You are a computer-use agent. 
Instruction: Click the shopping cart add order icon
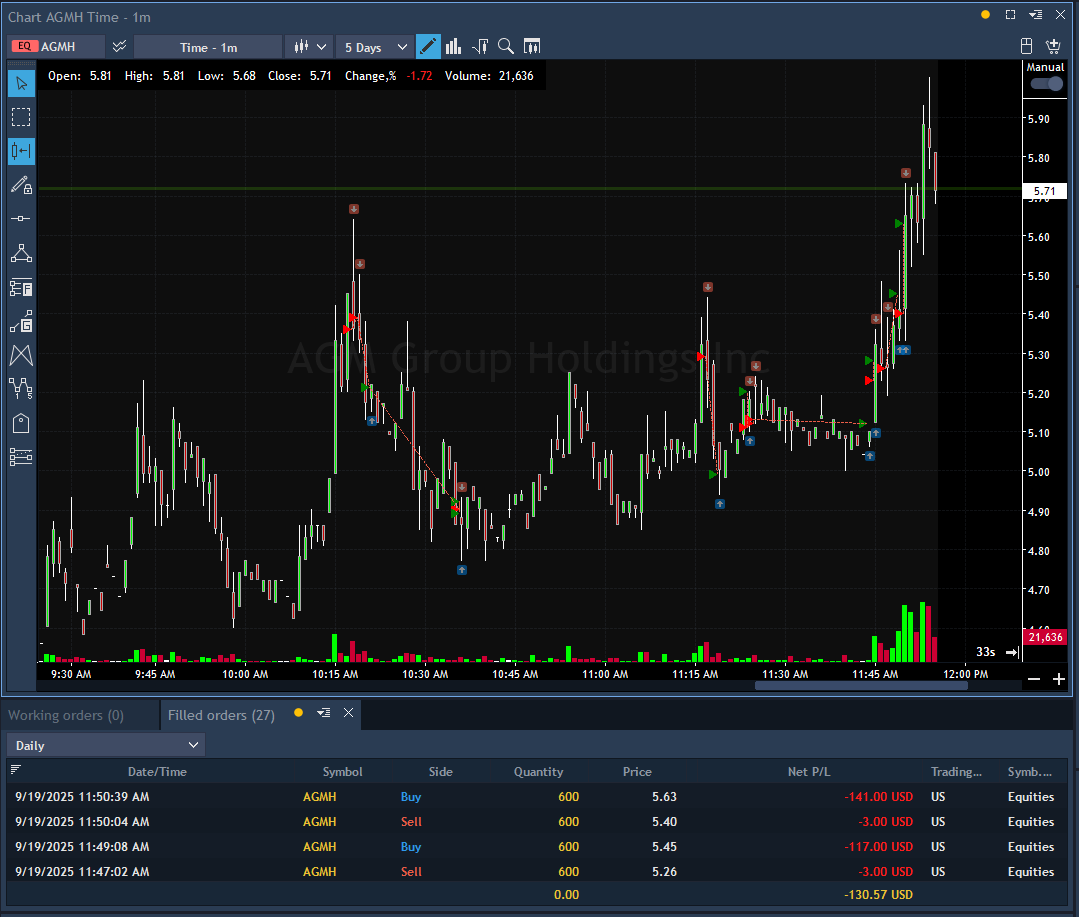tap(1053, 46)
